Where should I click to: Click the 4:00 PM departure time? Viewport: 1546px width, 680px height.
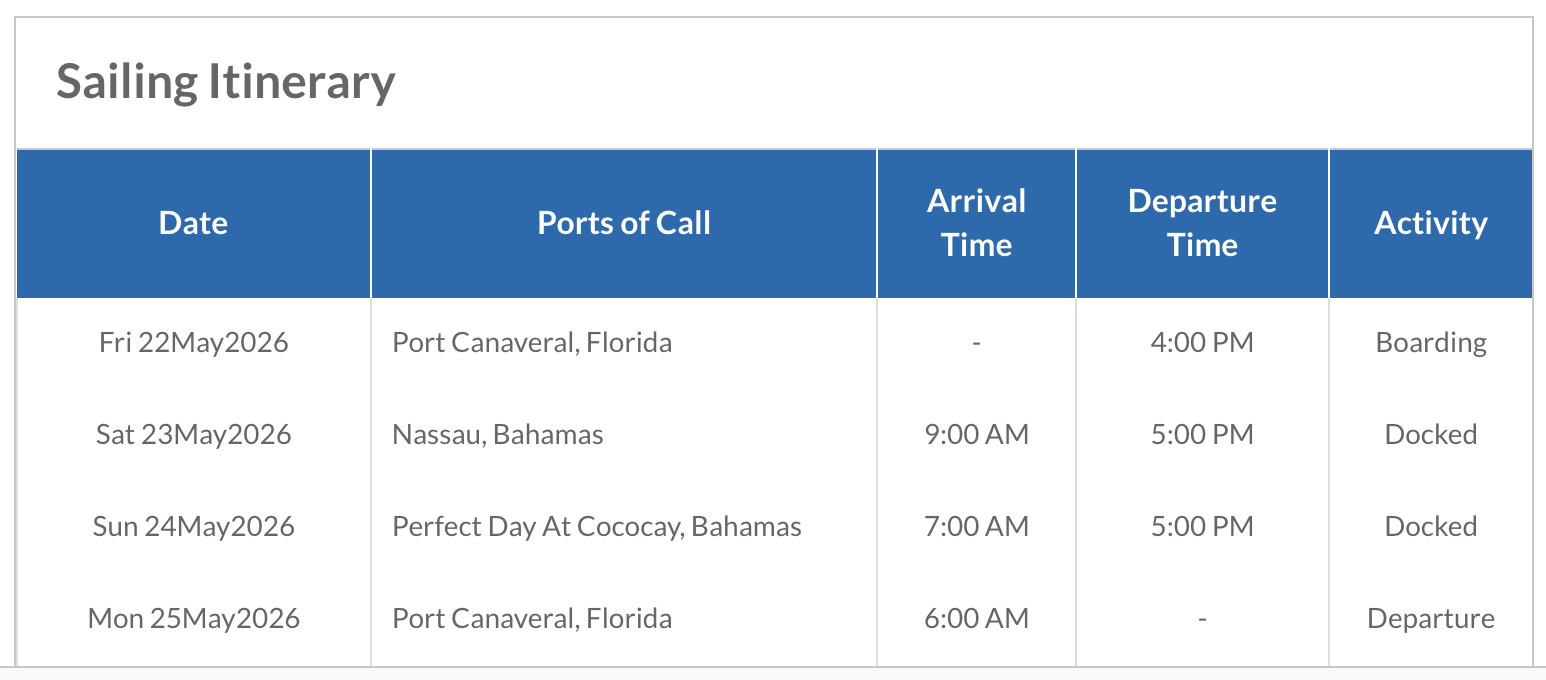tap(1202, 343)
